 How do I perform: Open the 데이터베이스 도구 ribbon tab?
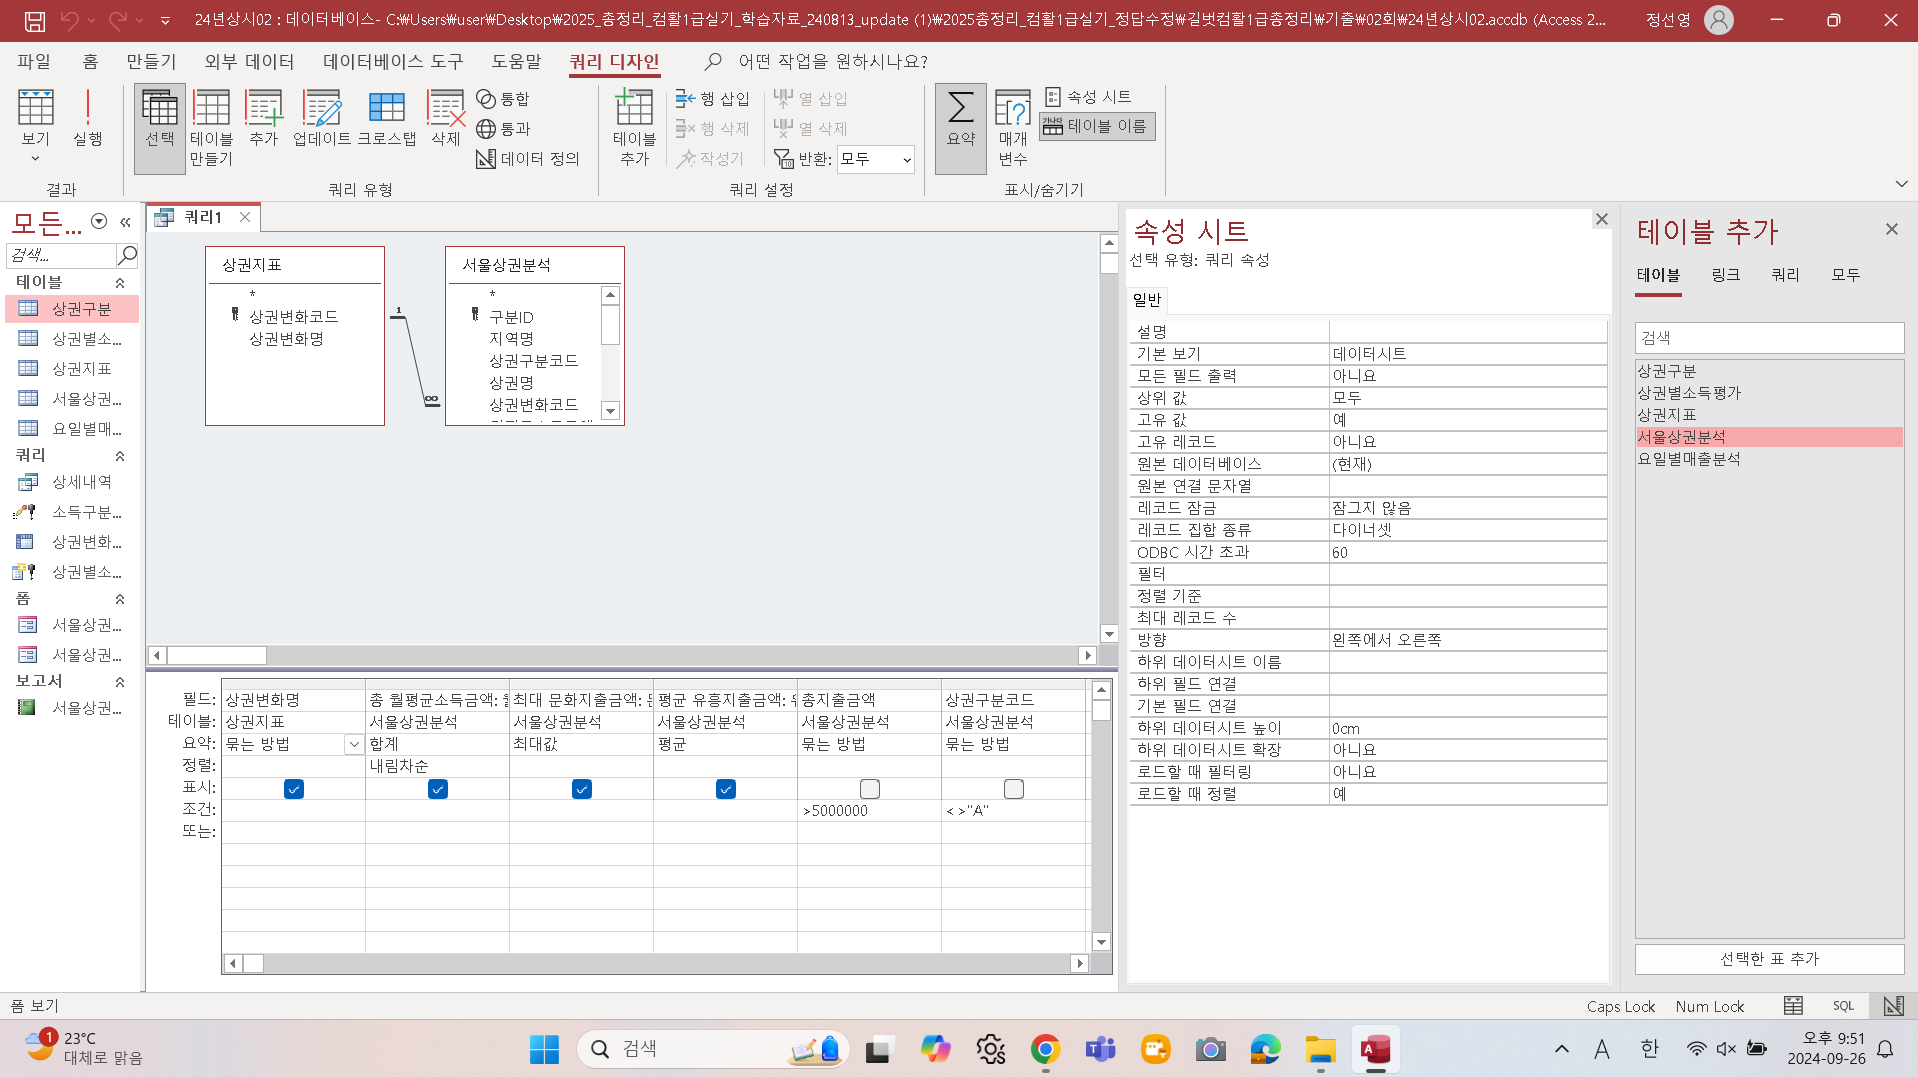pyautogui.click(x=392, y=62)
